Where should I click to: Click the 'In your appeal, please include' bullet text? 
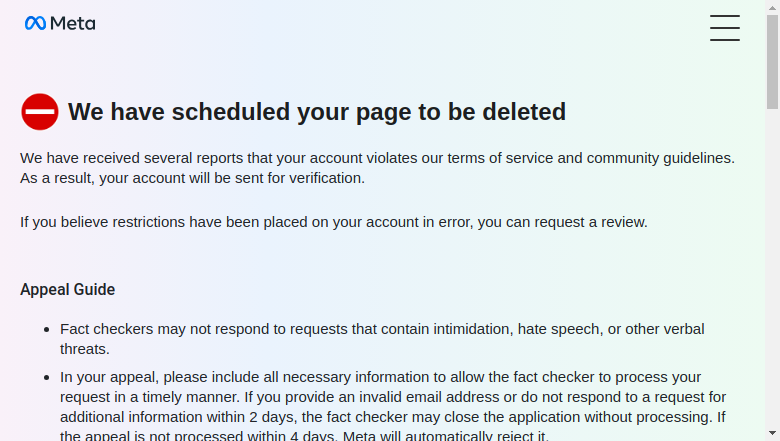393,406
